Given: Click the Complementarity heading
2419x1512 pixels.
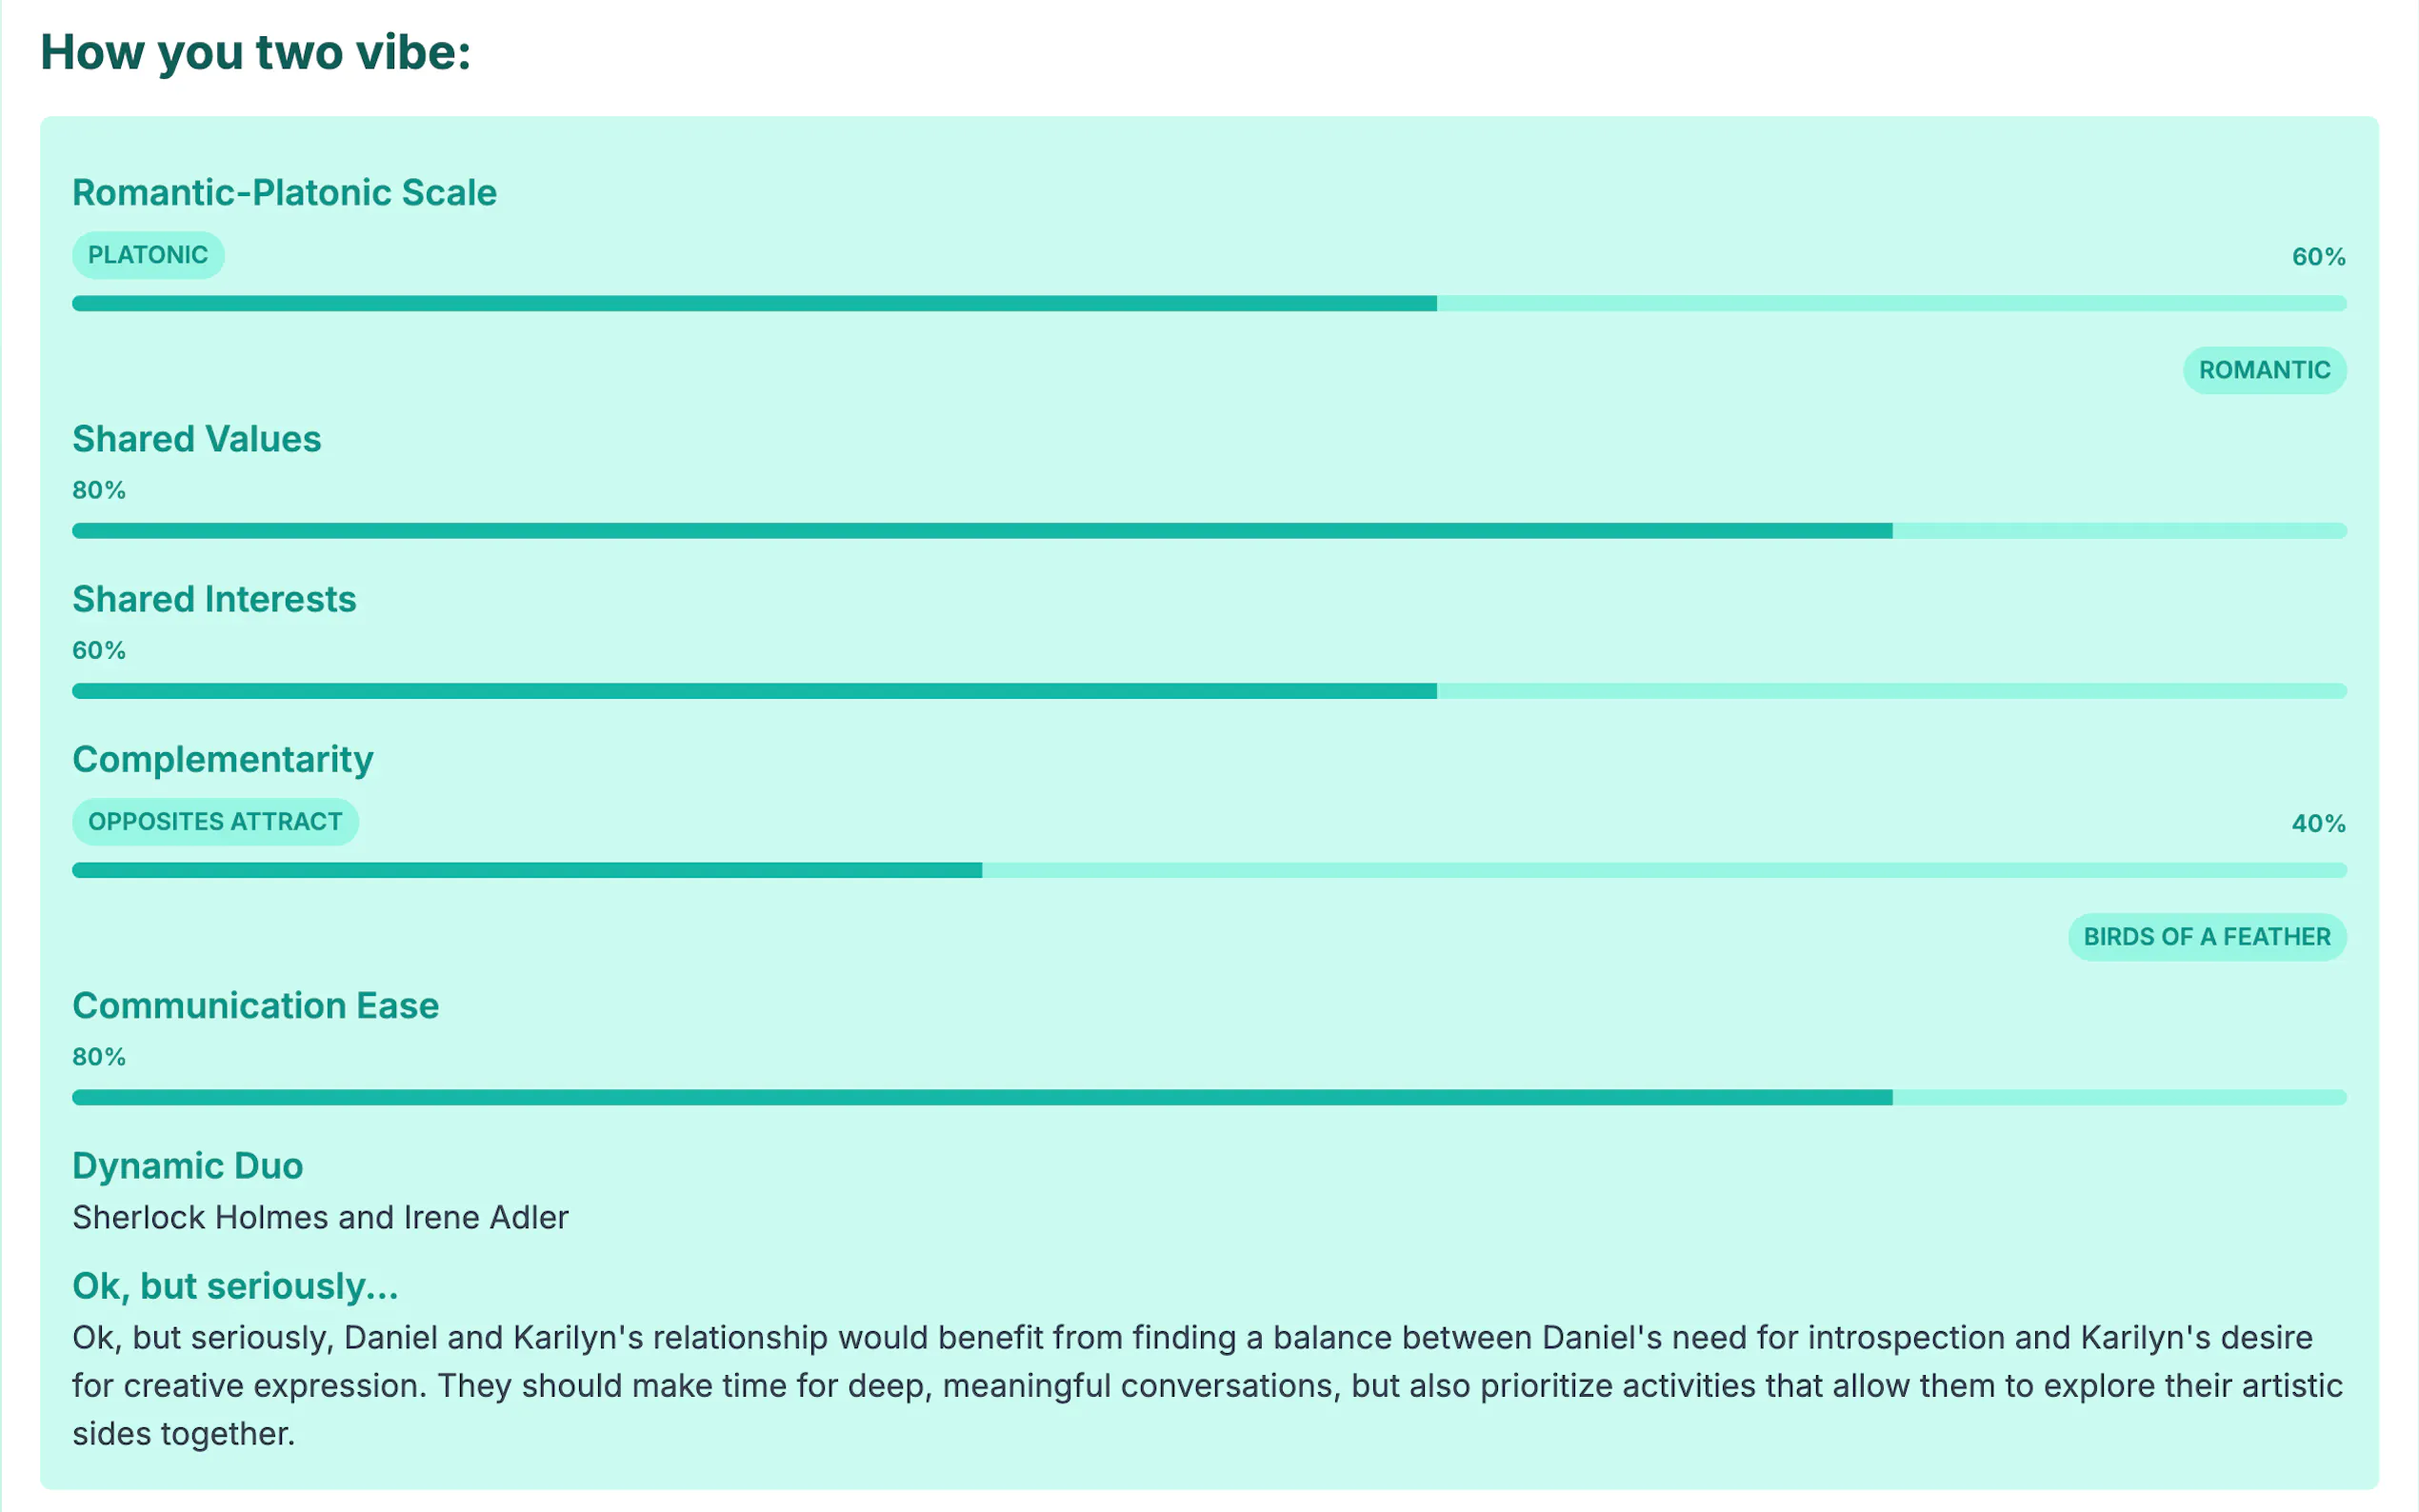Looking at the screenshot, I should point(222,759).
